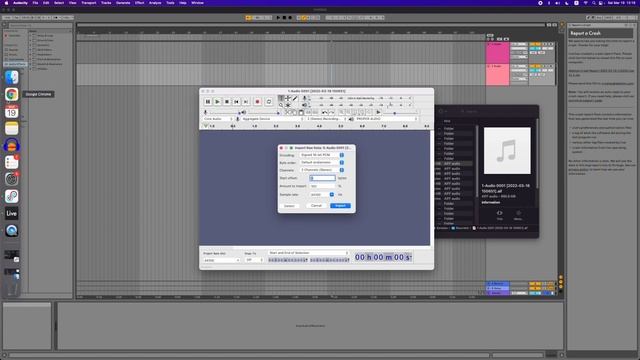Open Google Chrome from the Dock

pos(11,94)
